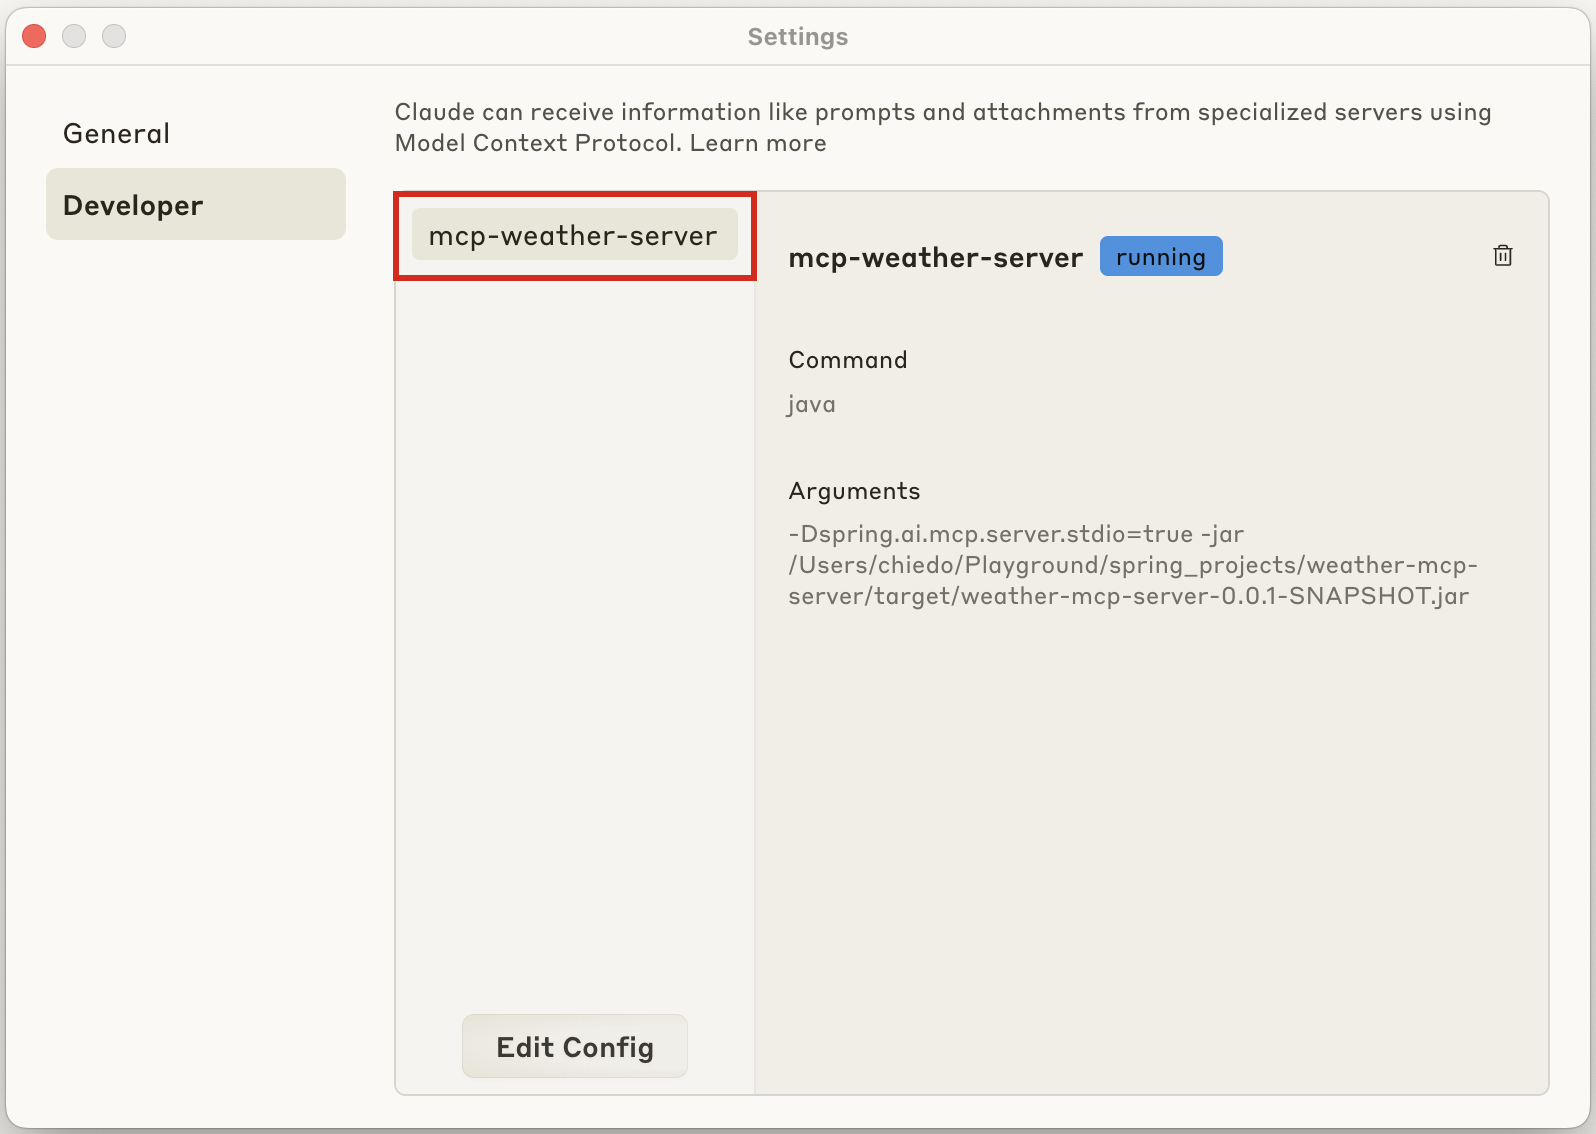Select the Developer settings tab
This screenshot has height=1134, width=1596.
point(196,205)
